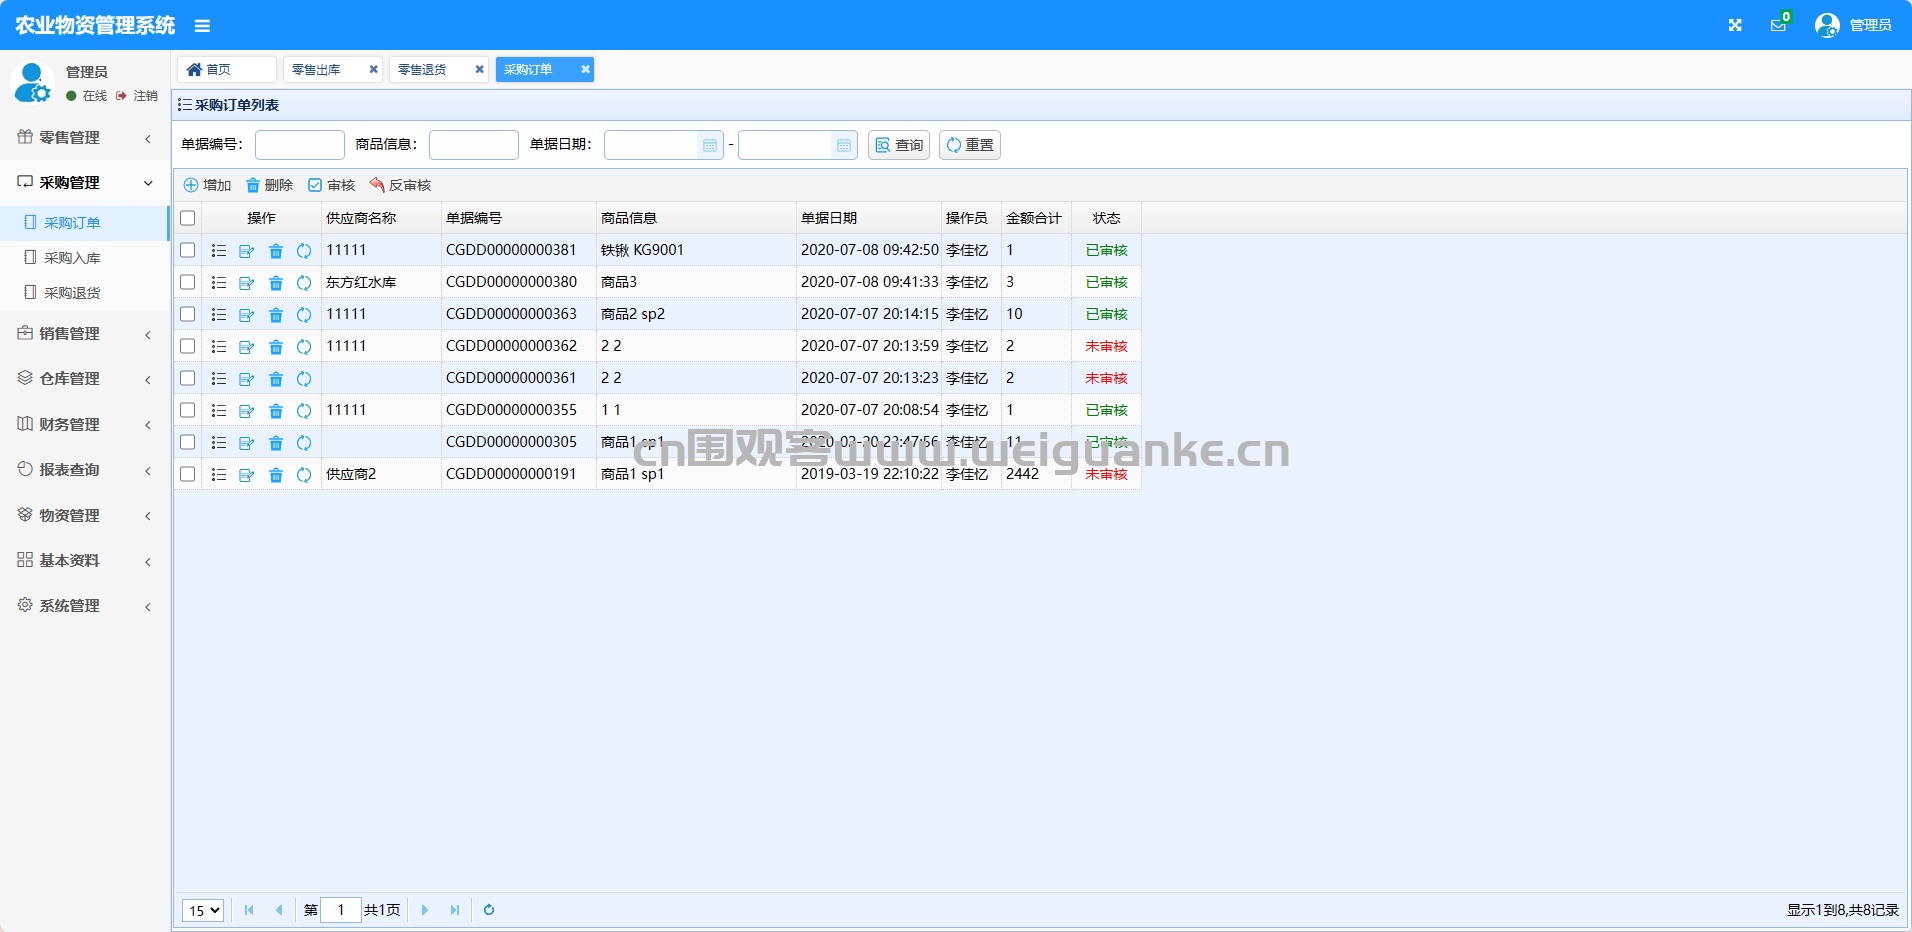This screenshot has width=1912, height=932.
Task: Click the 重置 reset button
Action: 970,145
